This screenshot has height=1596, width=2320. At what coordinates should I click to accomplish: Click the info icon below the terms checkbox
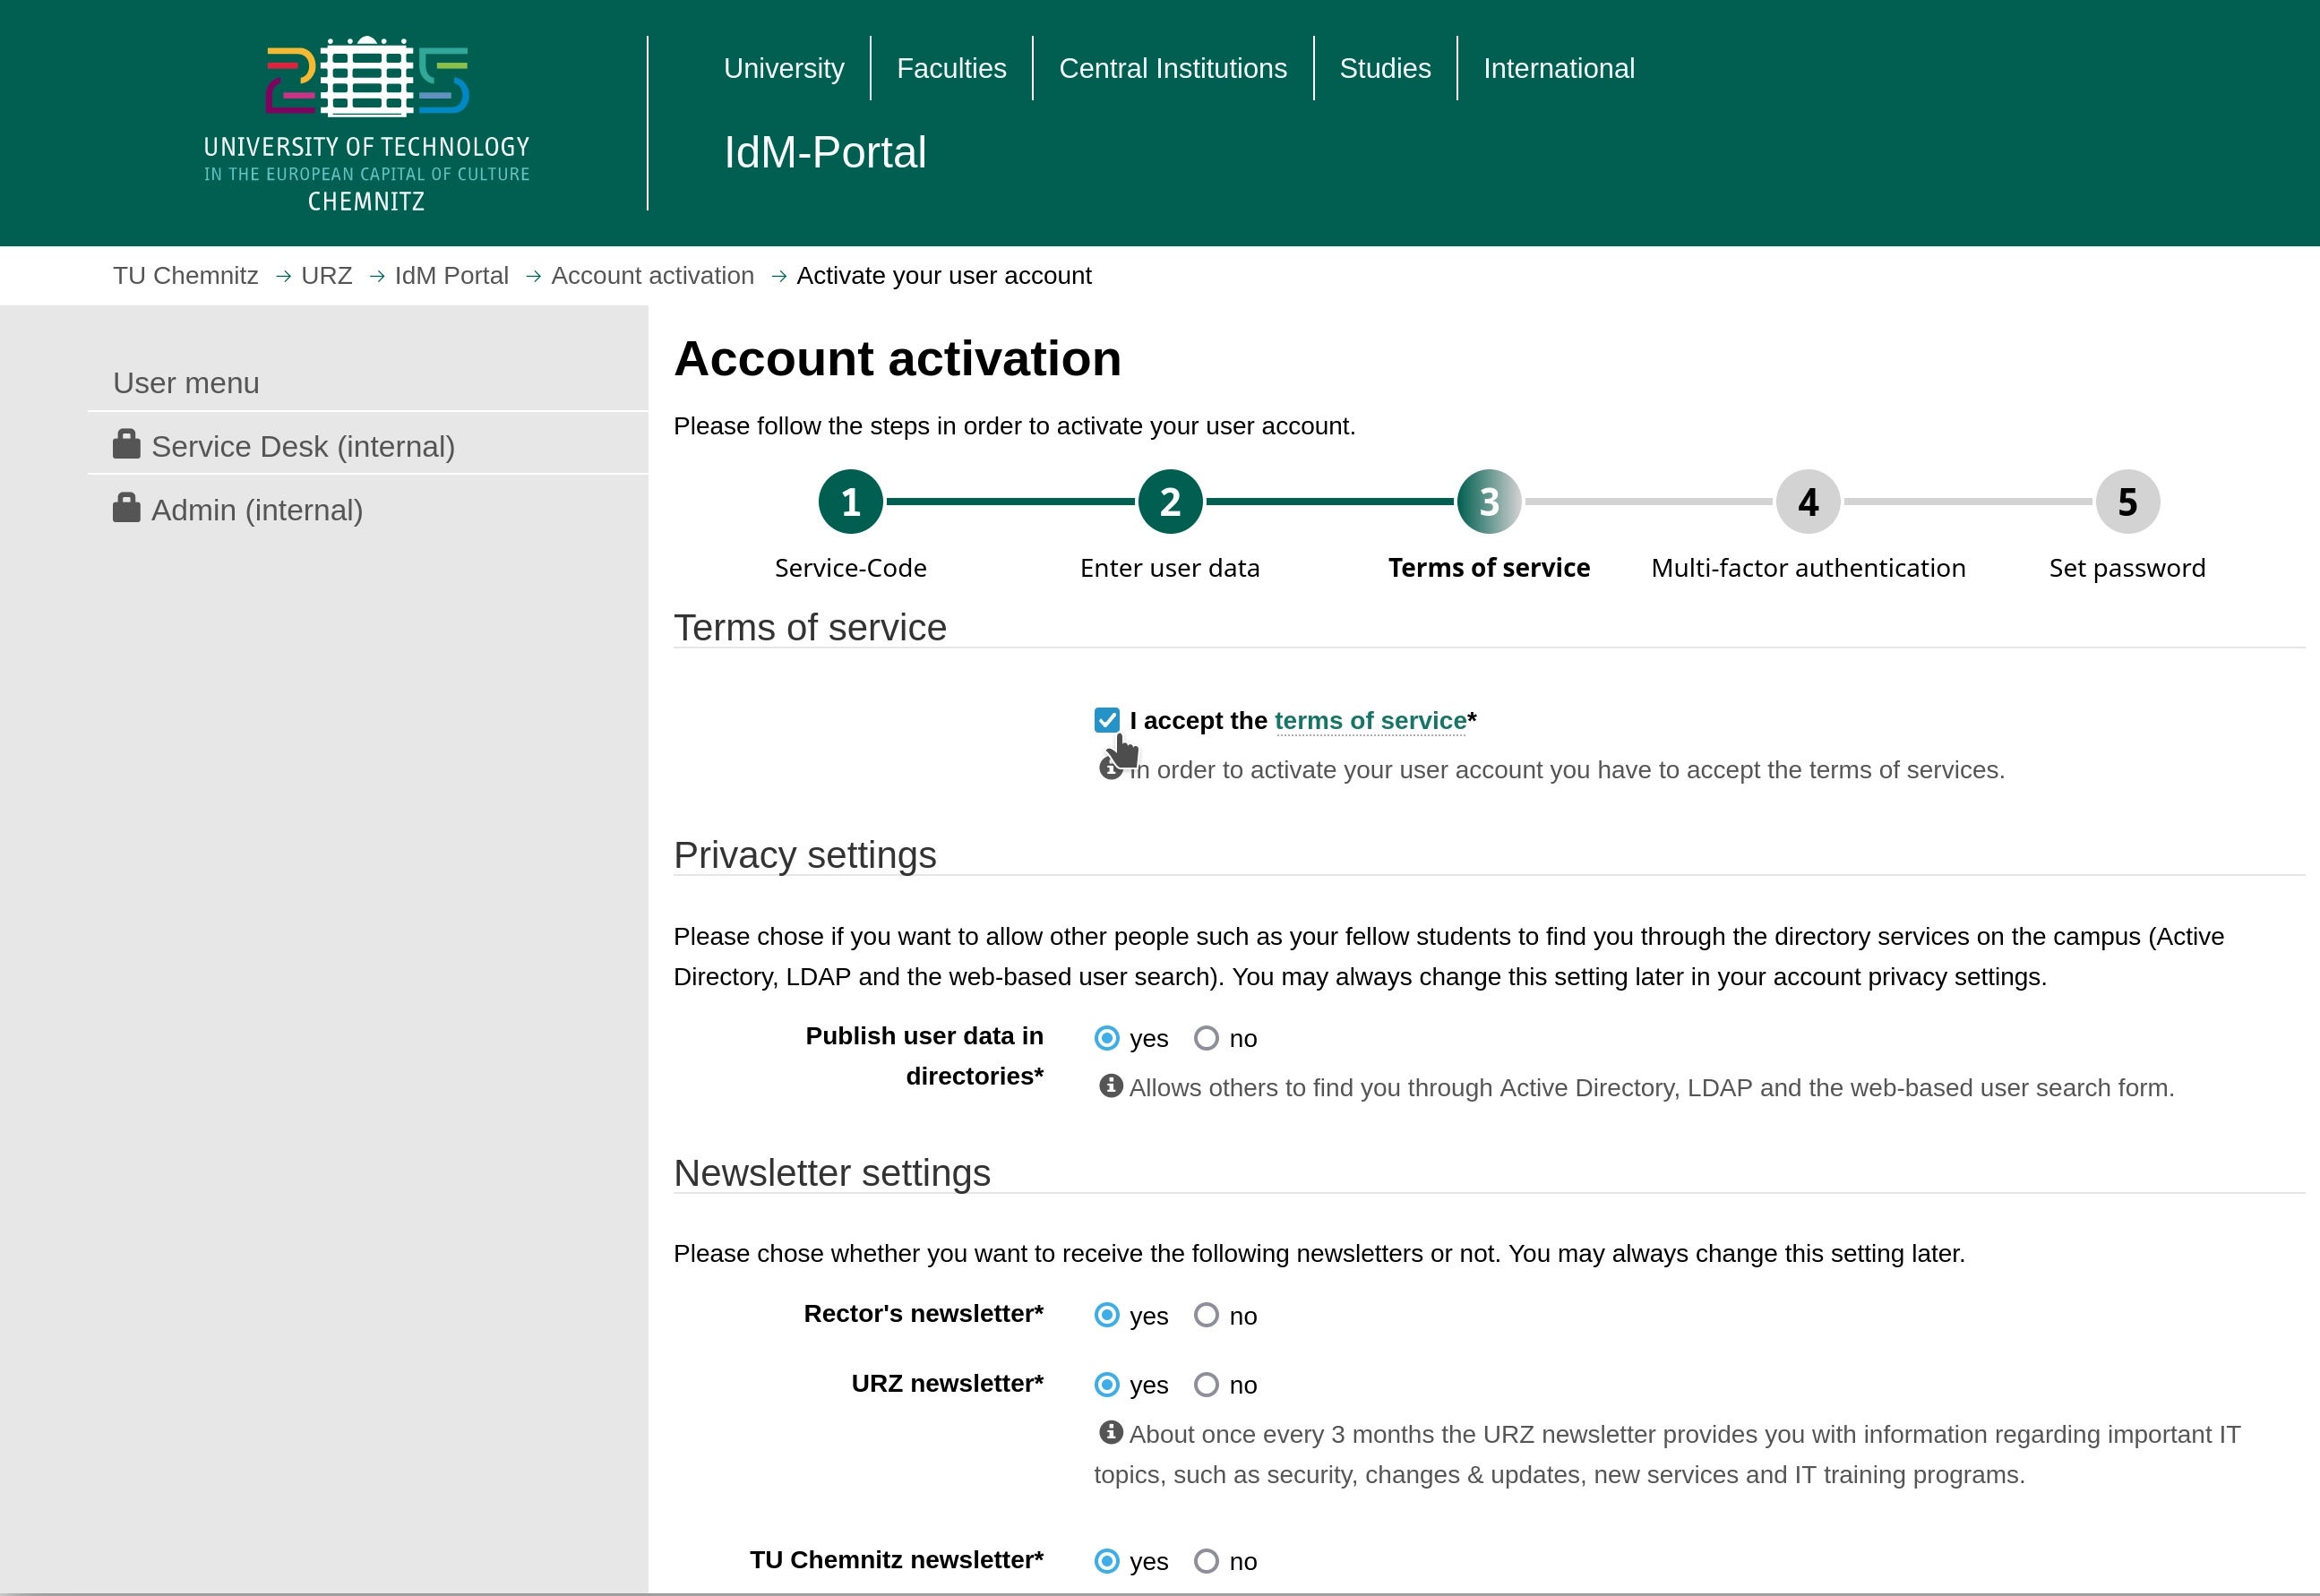tap(1110, 769)
